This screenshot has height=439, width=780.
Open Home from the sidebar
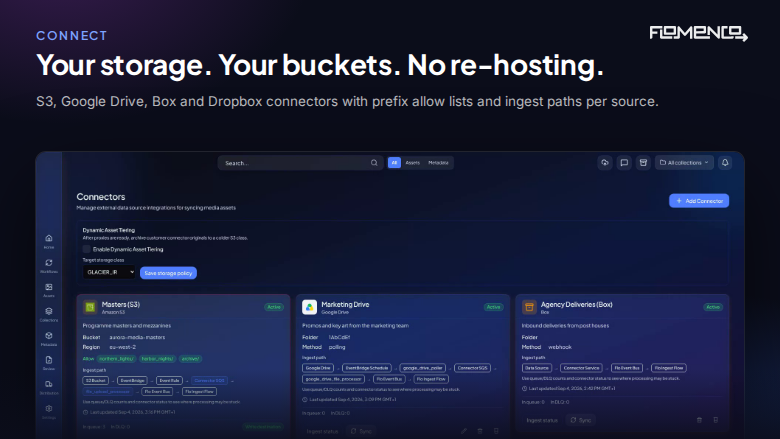(x=49, y=241)
